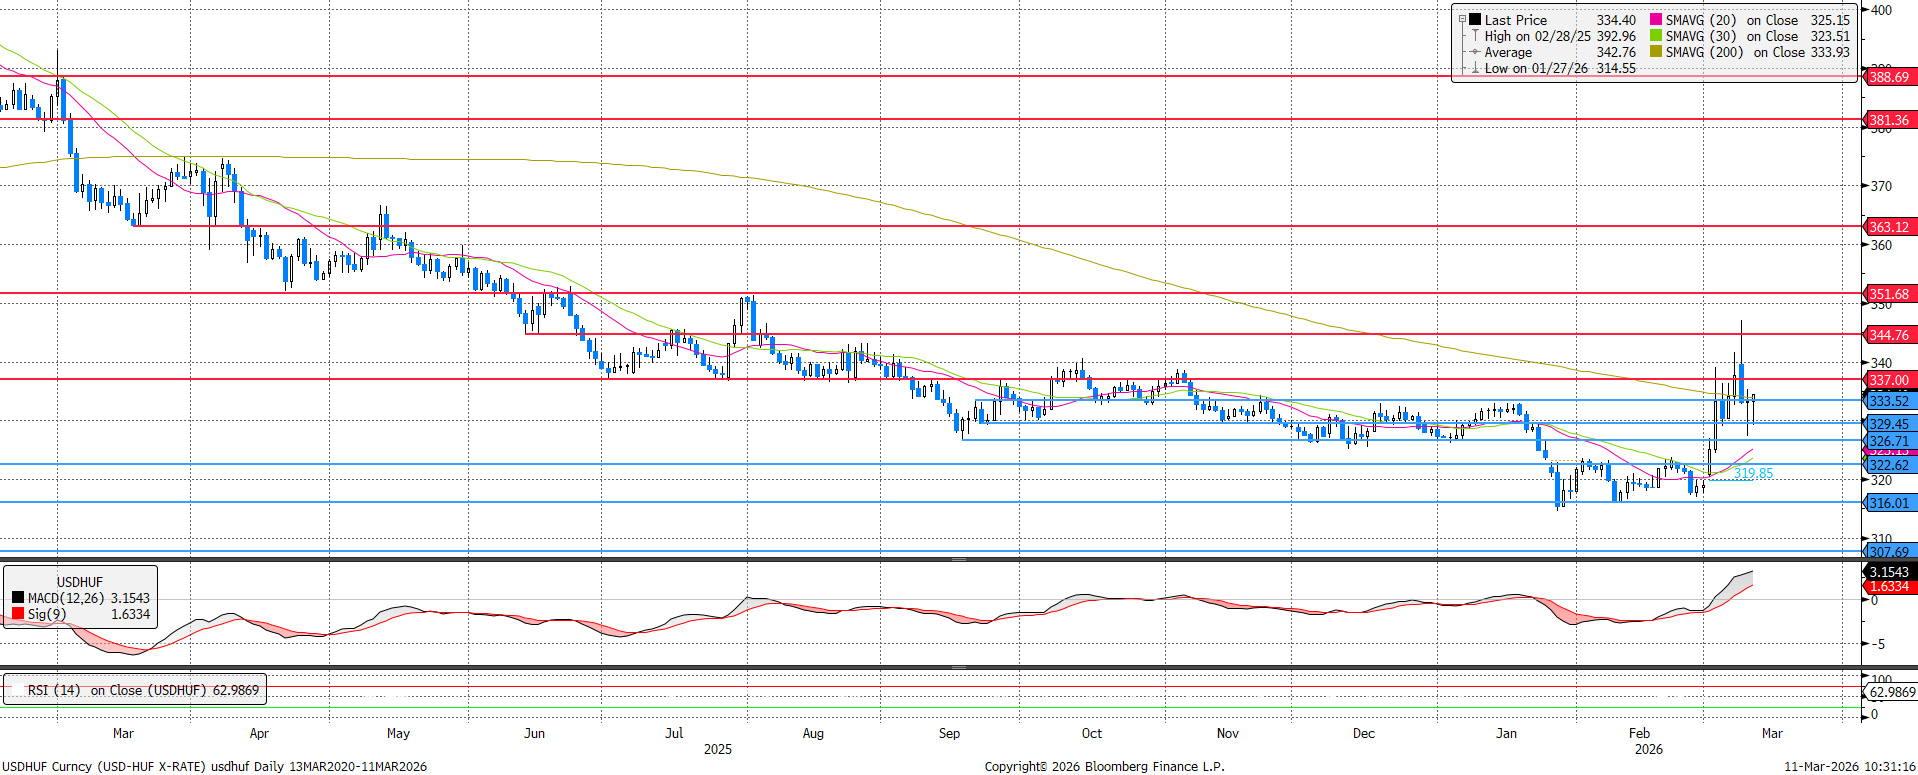Select the 316.01 blue level tag

pyautogui.click(x=1889, y=503)
